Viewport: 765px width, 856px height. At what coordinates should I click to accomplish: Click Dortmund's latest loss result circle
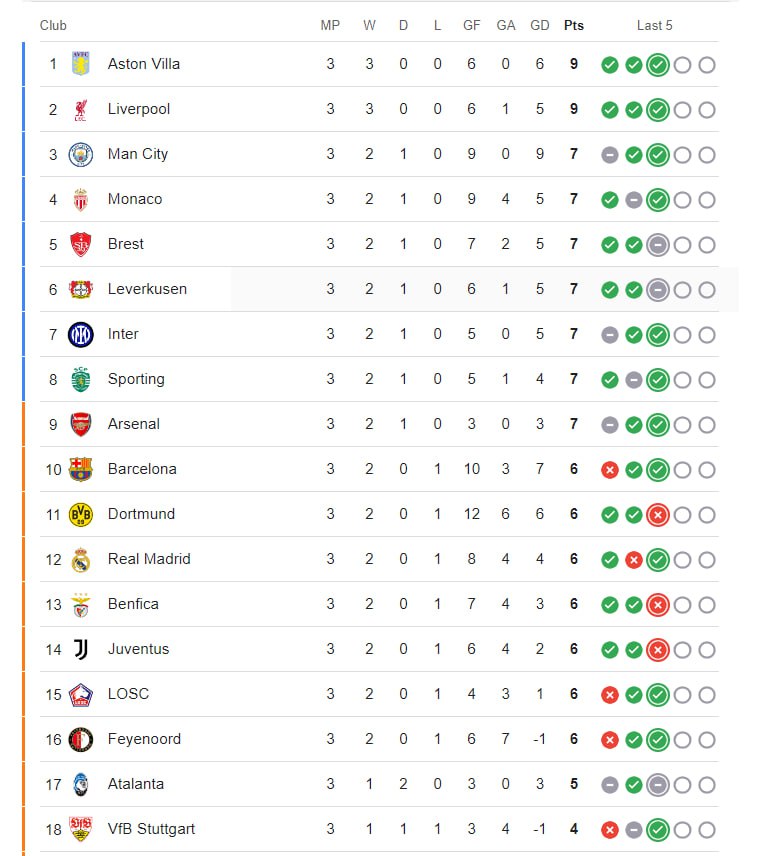[658, 515]
